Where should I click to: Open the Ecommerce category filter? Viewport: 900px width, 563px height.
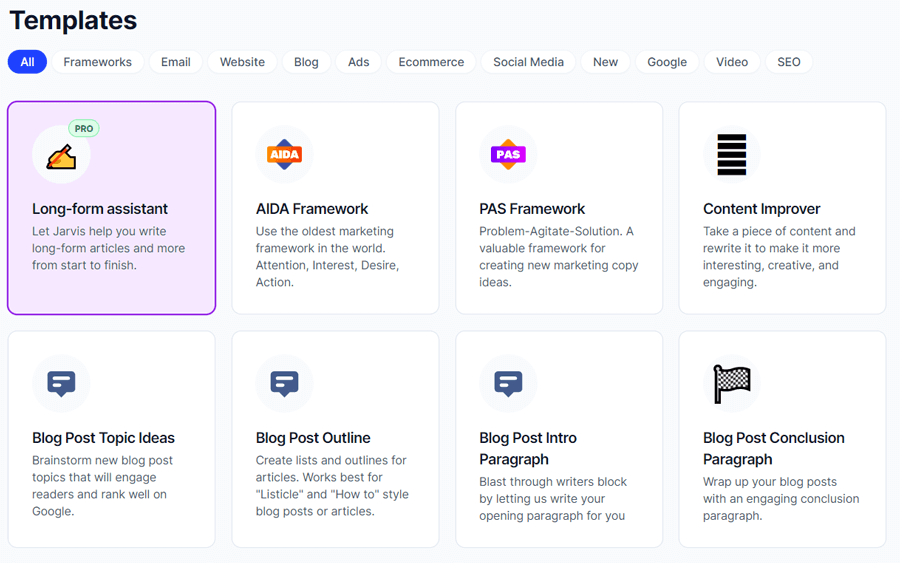(431, 62)
